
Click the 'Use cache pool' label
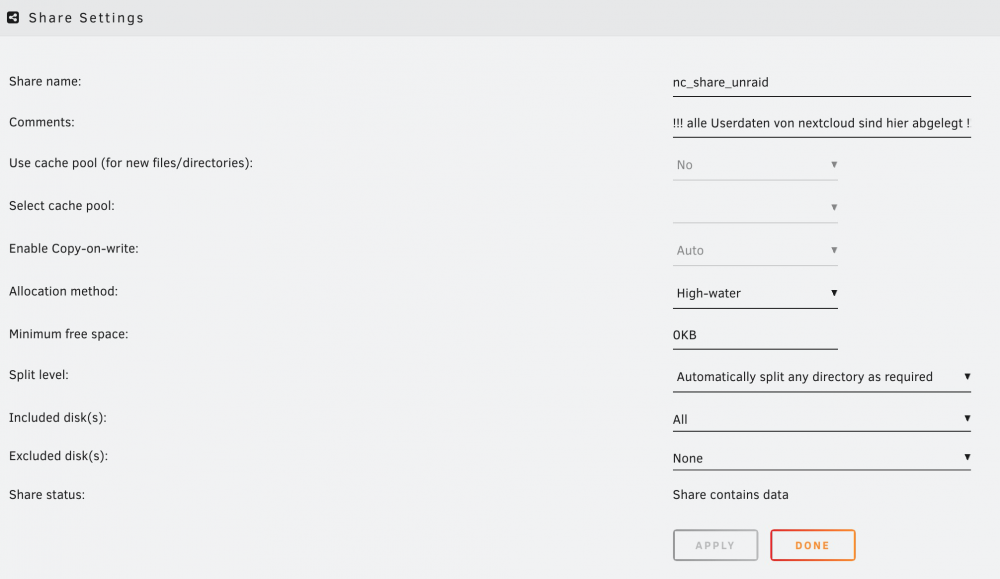point(131,163)
